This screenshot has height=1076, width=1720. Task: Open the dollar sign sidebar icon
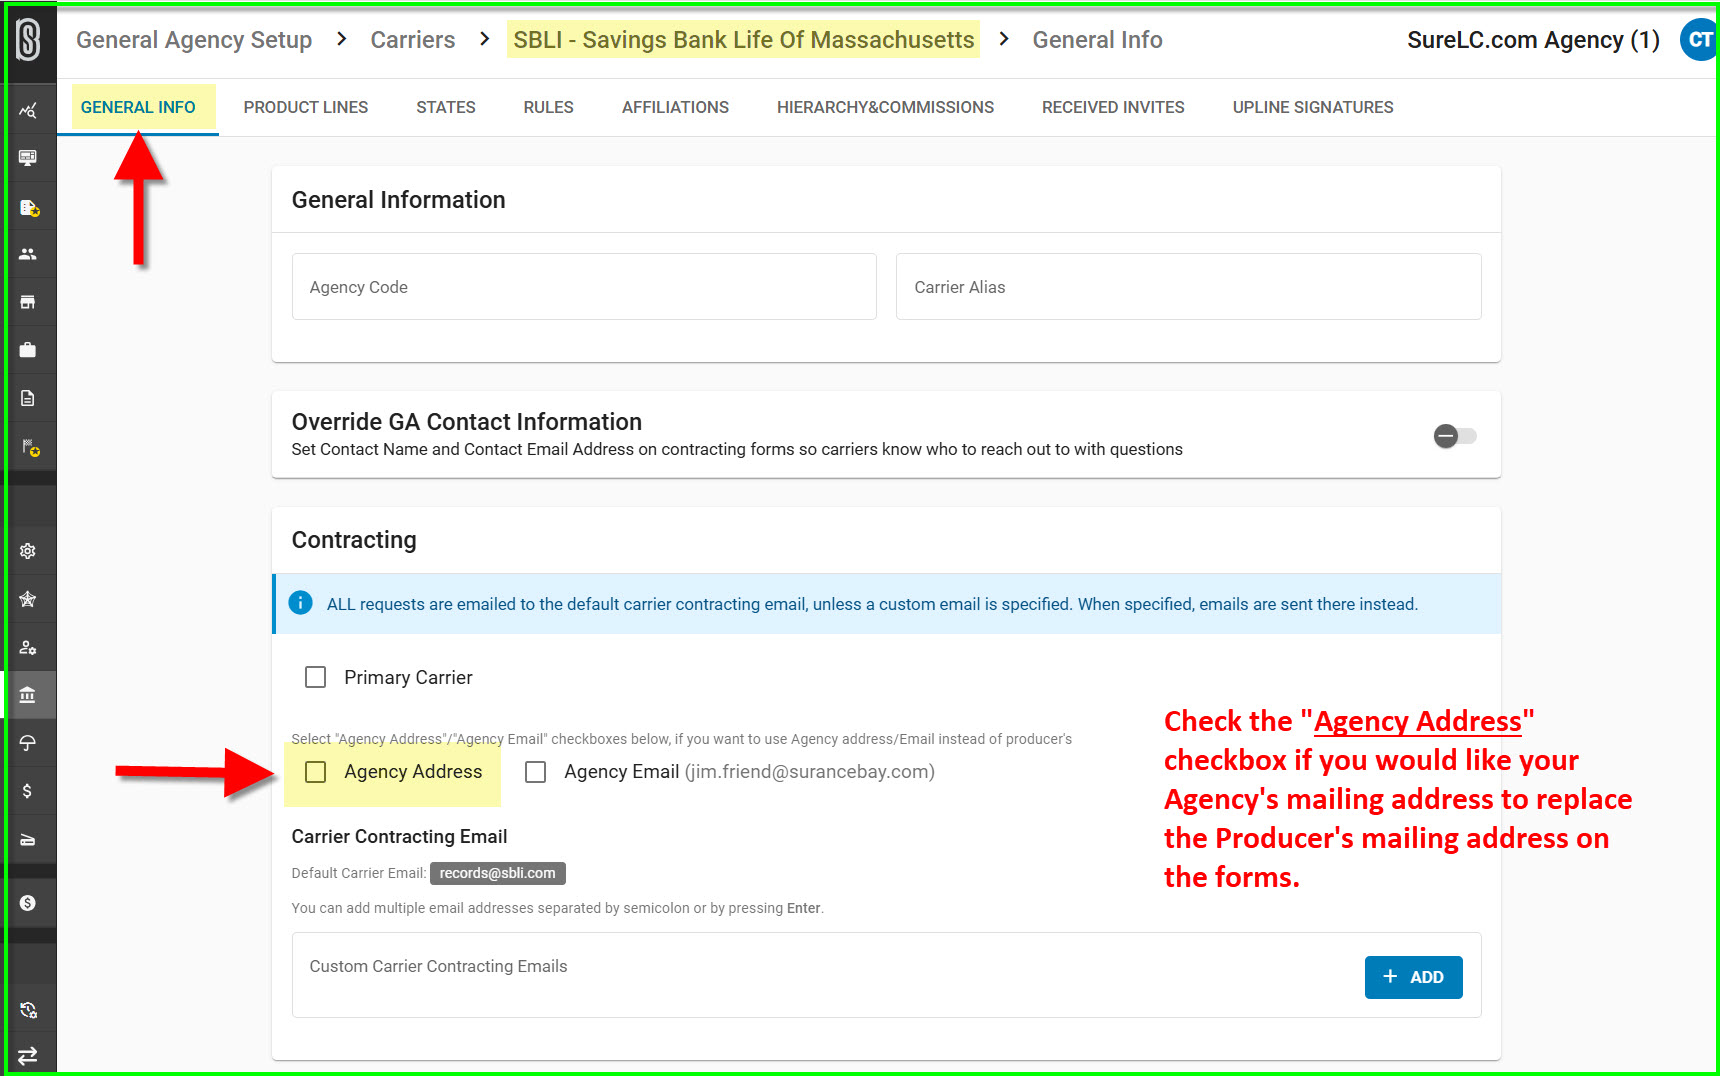point(28,791)
